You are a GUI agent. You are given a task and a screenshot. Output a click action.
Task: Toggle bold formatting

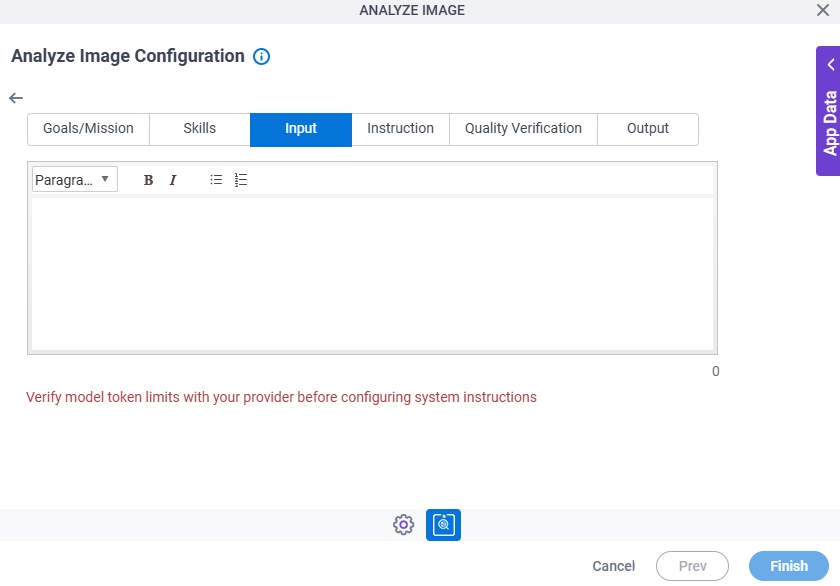[x=148, y=180]
